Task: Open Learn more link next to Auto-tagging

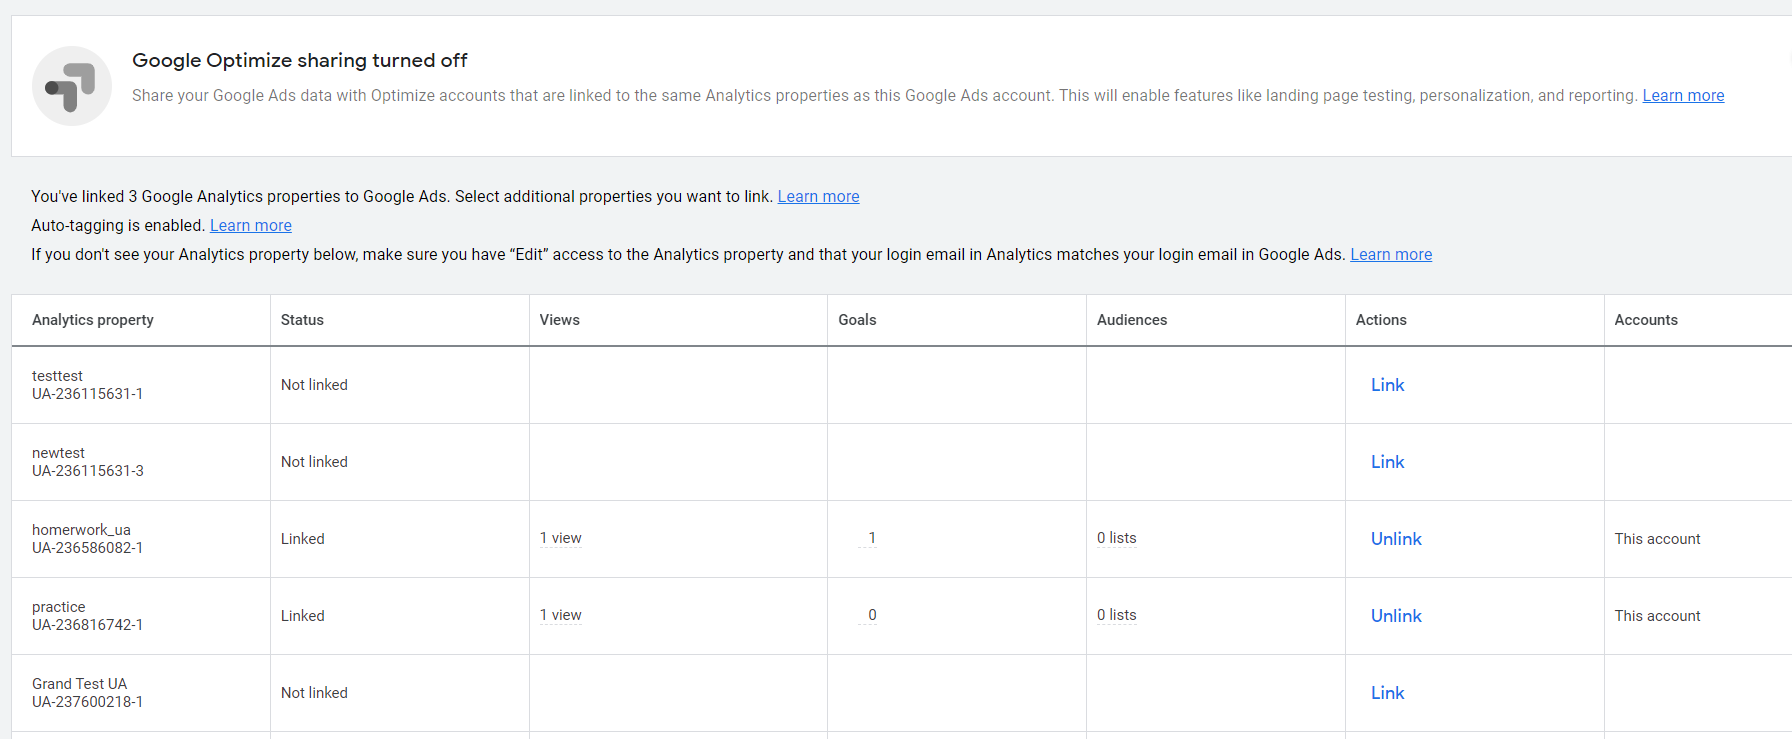Action: (250, 225)
